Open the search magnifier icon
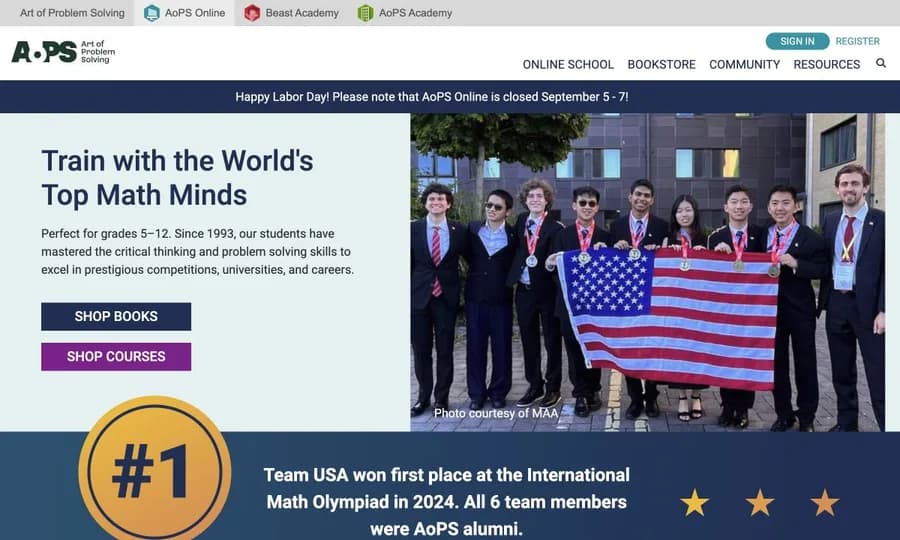Viewport: 900px width, 540px height. (880, 63)
